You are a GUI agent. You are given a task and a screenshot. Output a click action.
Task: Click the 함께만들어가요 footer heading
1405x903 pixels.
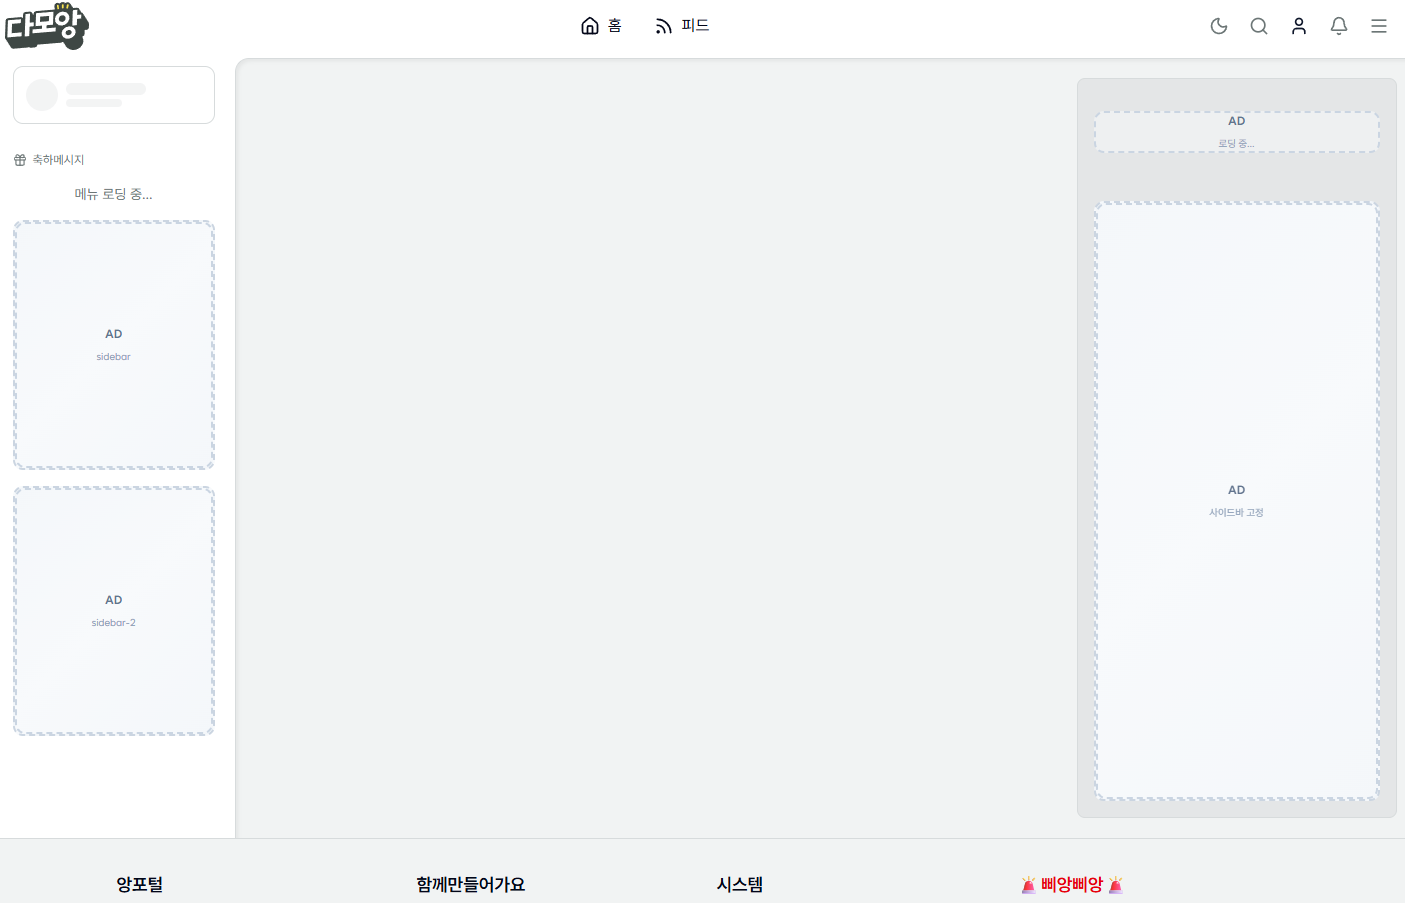471,884
